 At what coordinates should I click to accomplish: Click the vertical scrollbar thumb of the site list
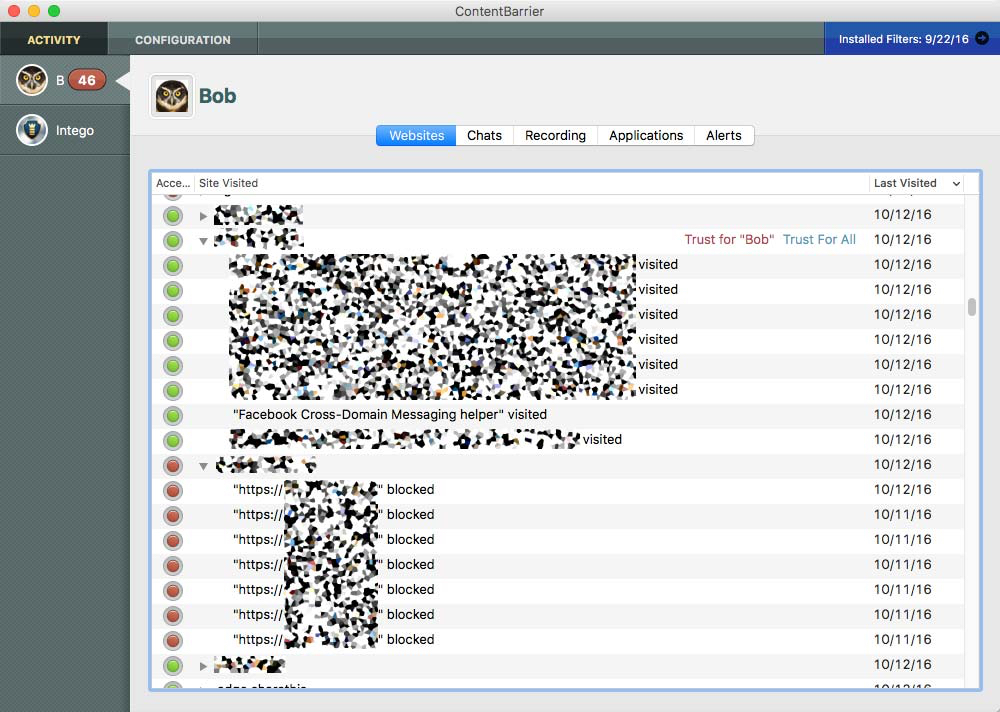971,307
